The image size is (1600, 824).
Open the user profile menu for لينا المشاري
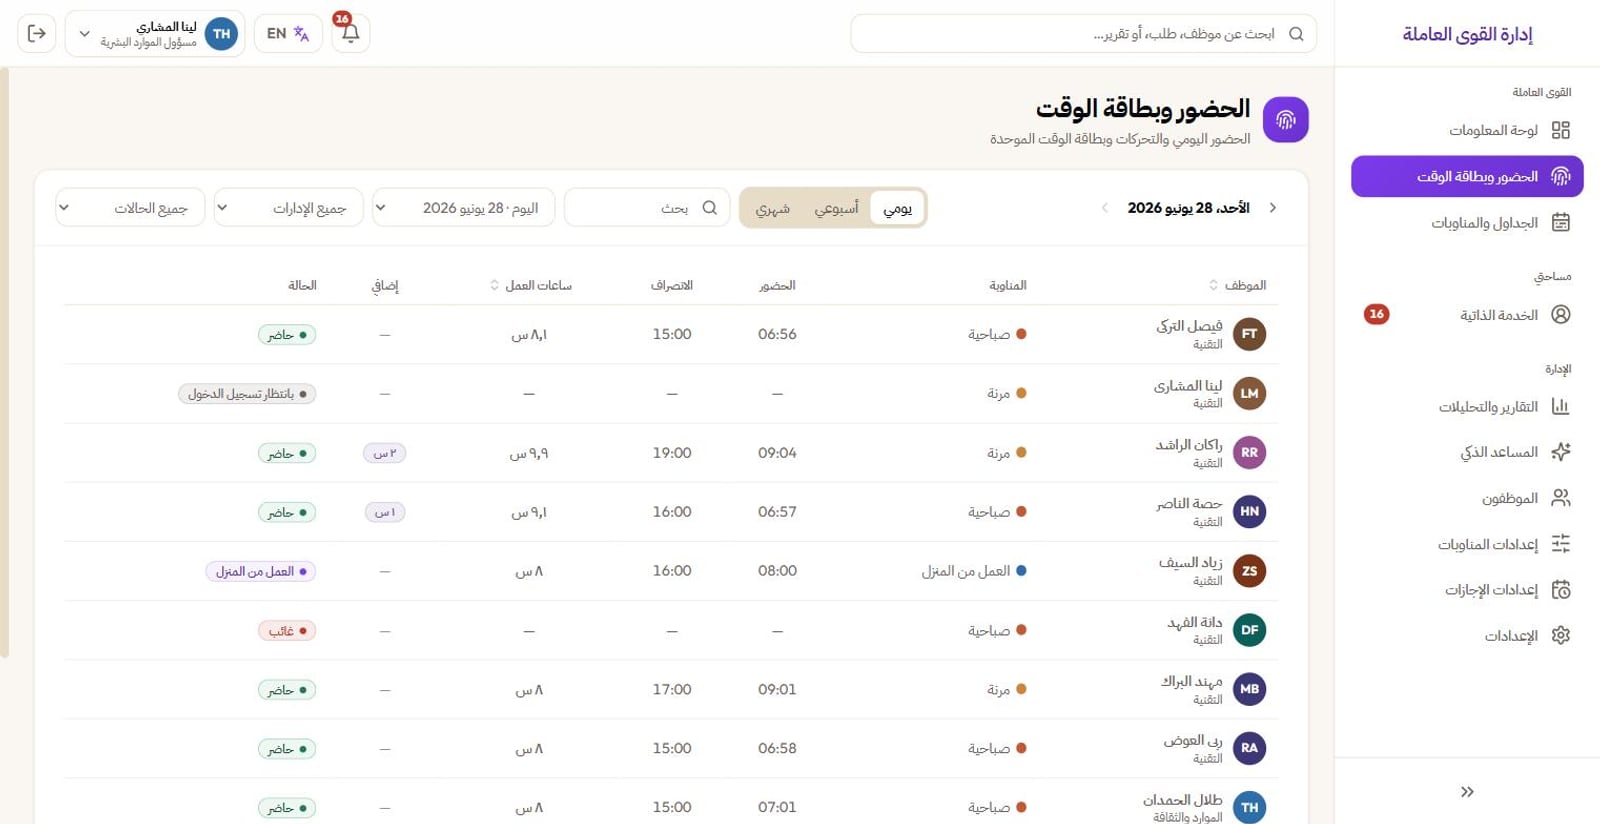(x=155, y=34)
